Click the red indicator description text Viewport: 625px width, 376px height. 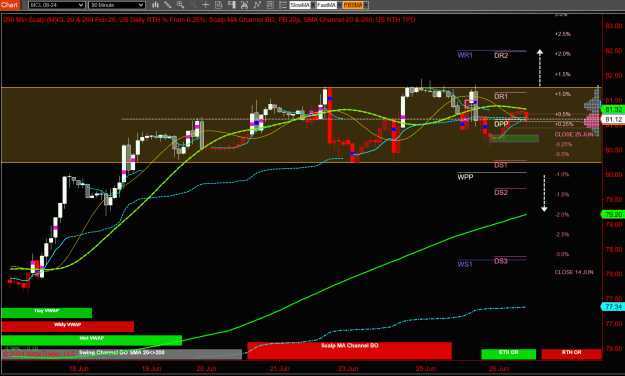tap(209, 20)
